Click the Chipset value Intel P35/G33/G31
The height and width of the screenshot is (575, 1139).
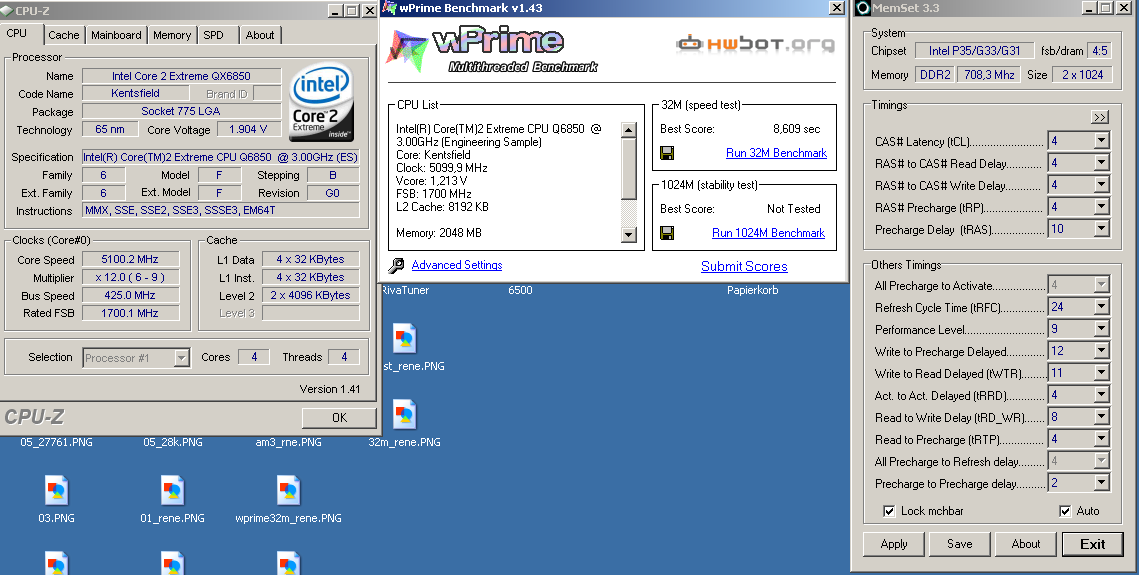(974, 51)
